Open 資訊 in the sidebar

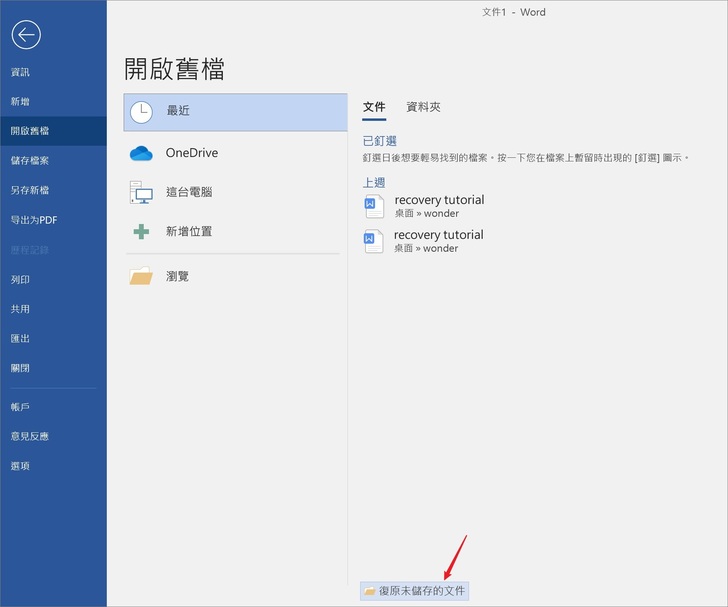[x=21, y=72]
